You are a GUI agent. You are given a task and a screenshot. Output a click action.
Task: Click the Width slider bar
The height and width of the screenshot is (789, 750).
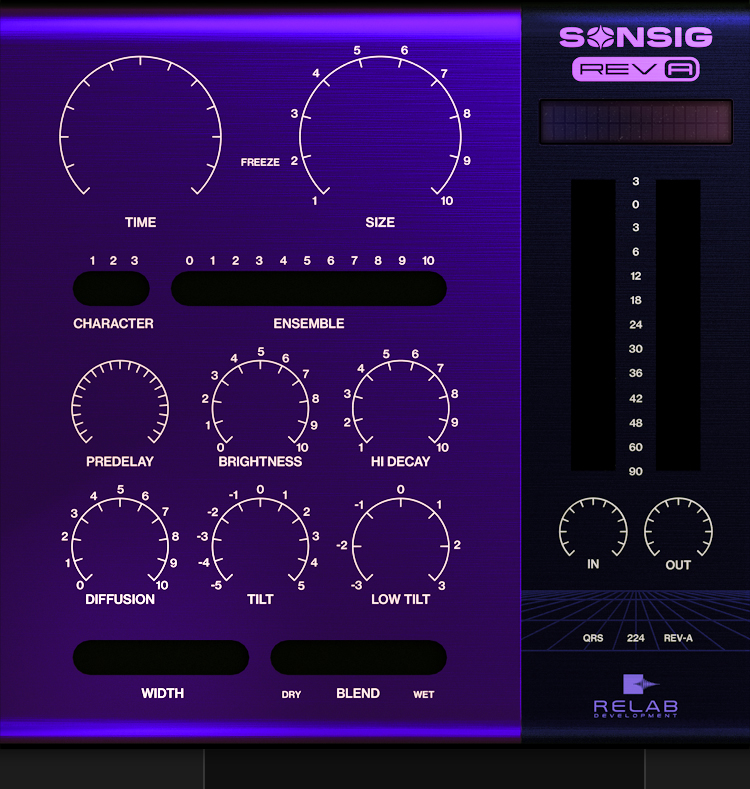click(161, 657)
